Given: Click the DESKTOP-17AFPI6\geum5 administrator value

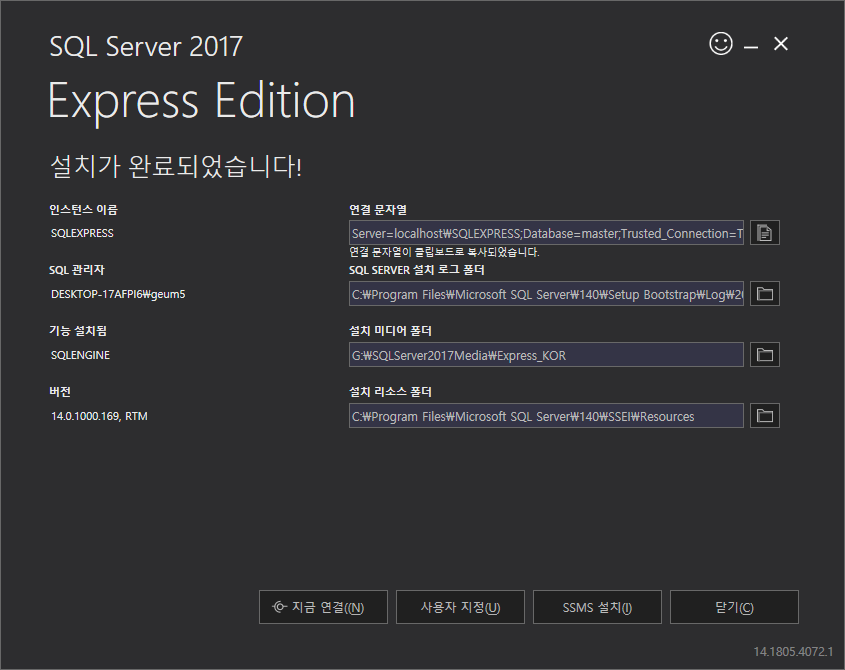Looking at the screenshot, I should 118,294.
